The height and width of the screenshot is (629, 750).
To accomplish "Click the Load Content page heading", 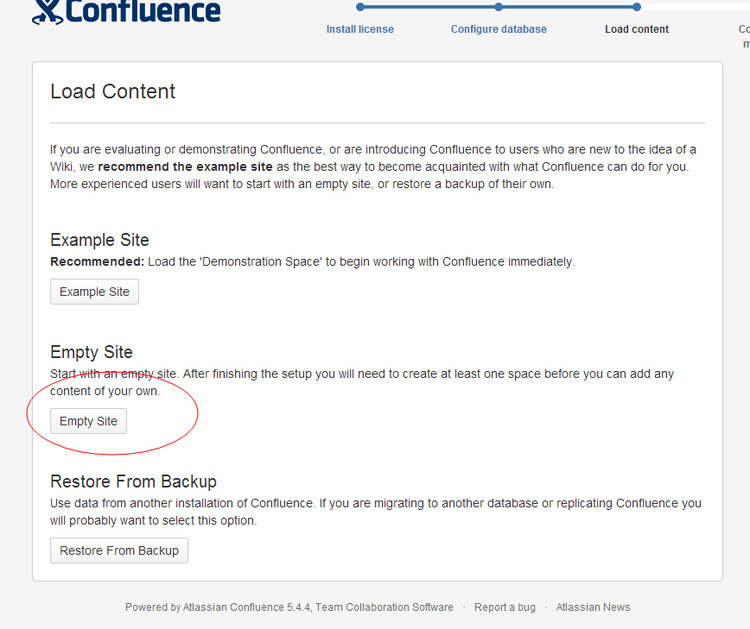I will (113, 91).
